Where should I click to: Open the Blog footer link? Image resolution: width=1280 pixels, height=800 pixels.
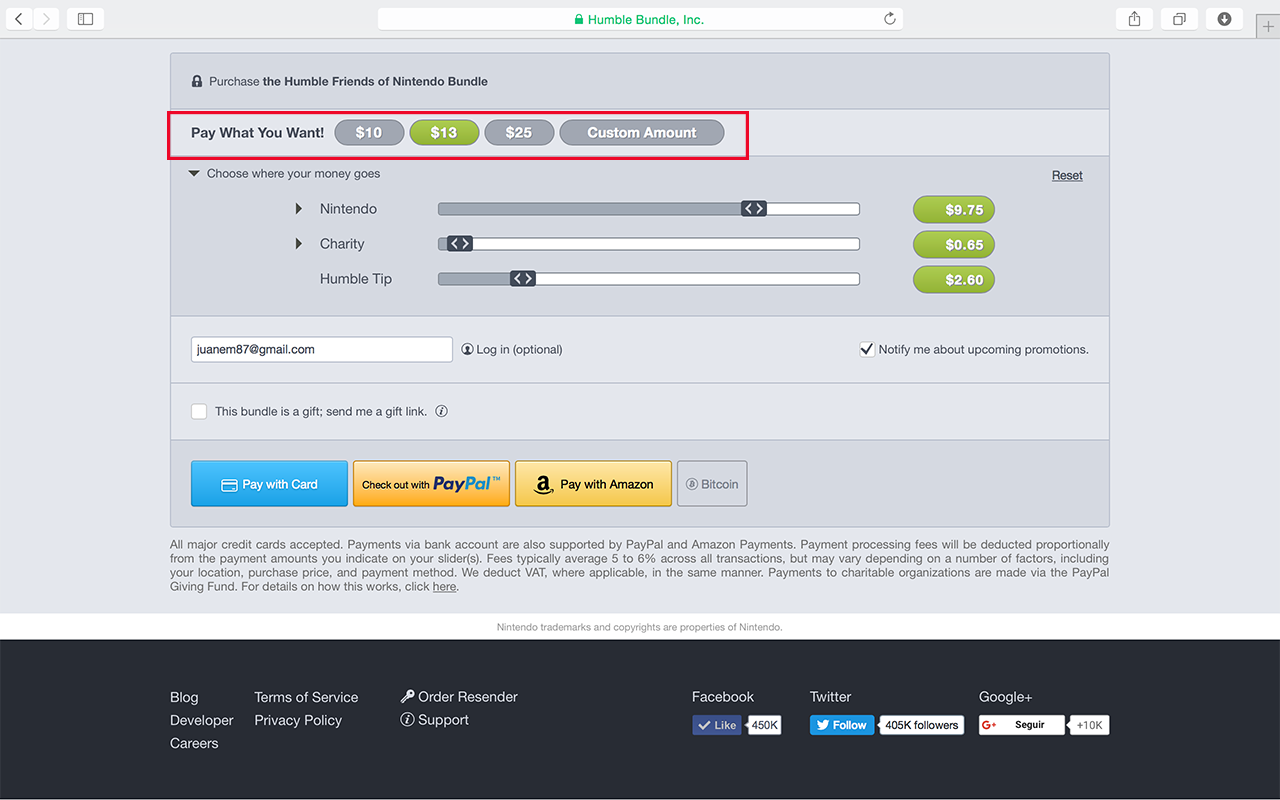click(184, 697)
